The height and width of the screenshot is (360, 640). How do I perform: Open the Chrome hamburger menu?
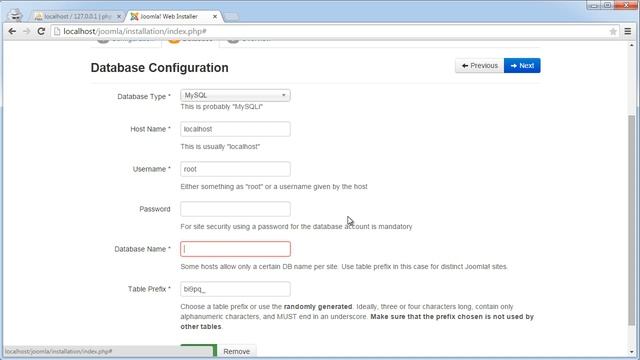628,31
